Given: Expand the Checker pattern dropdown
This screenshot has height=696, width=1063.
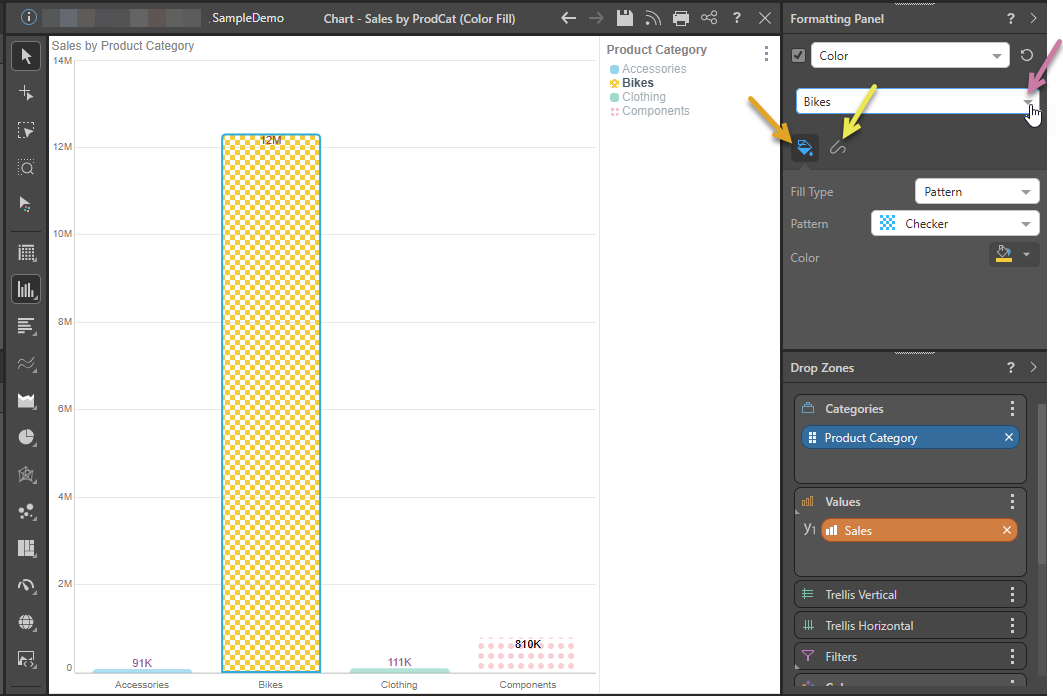Looking at the screenshot, I should coord(955,224).
